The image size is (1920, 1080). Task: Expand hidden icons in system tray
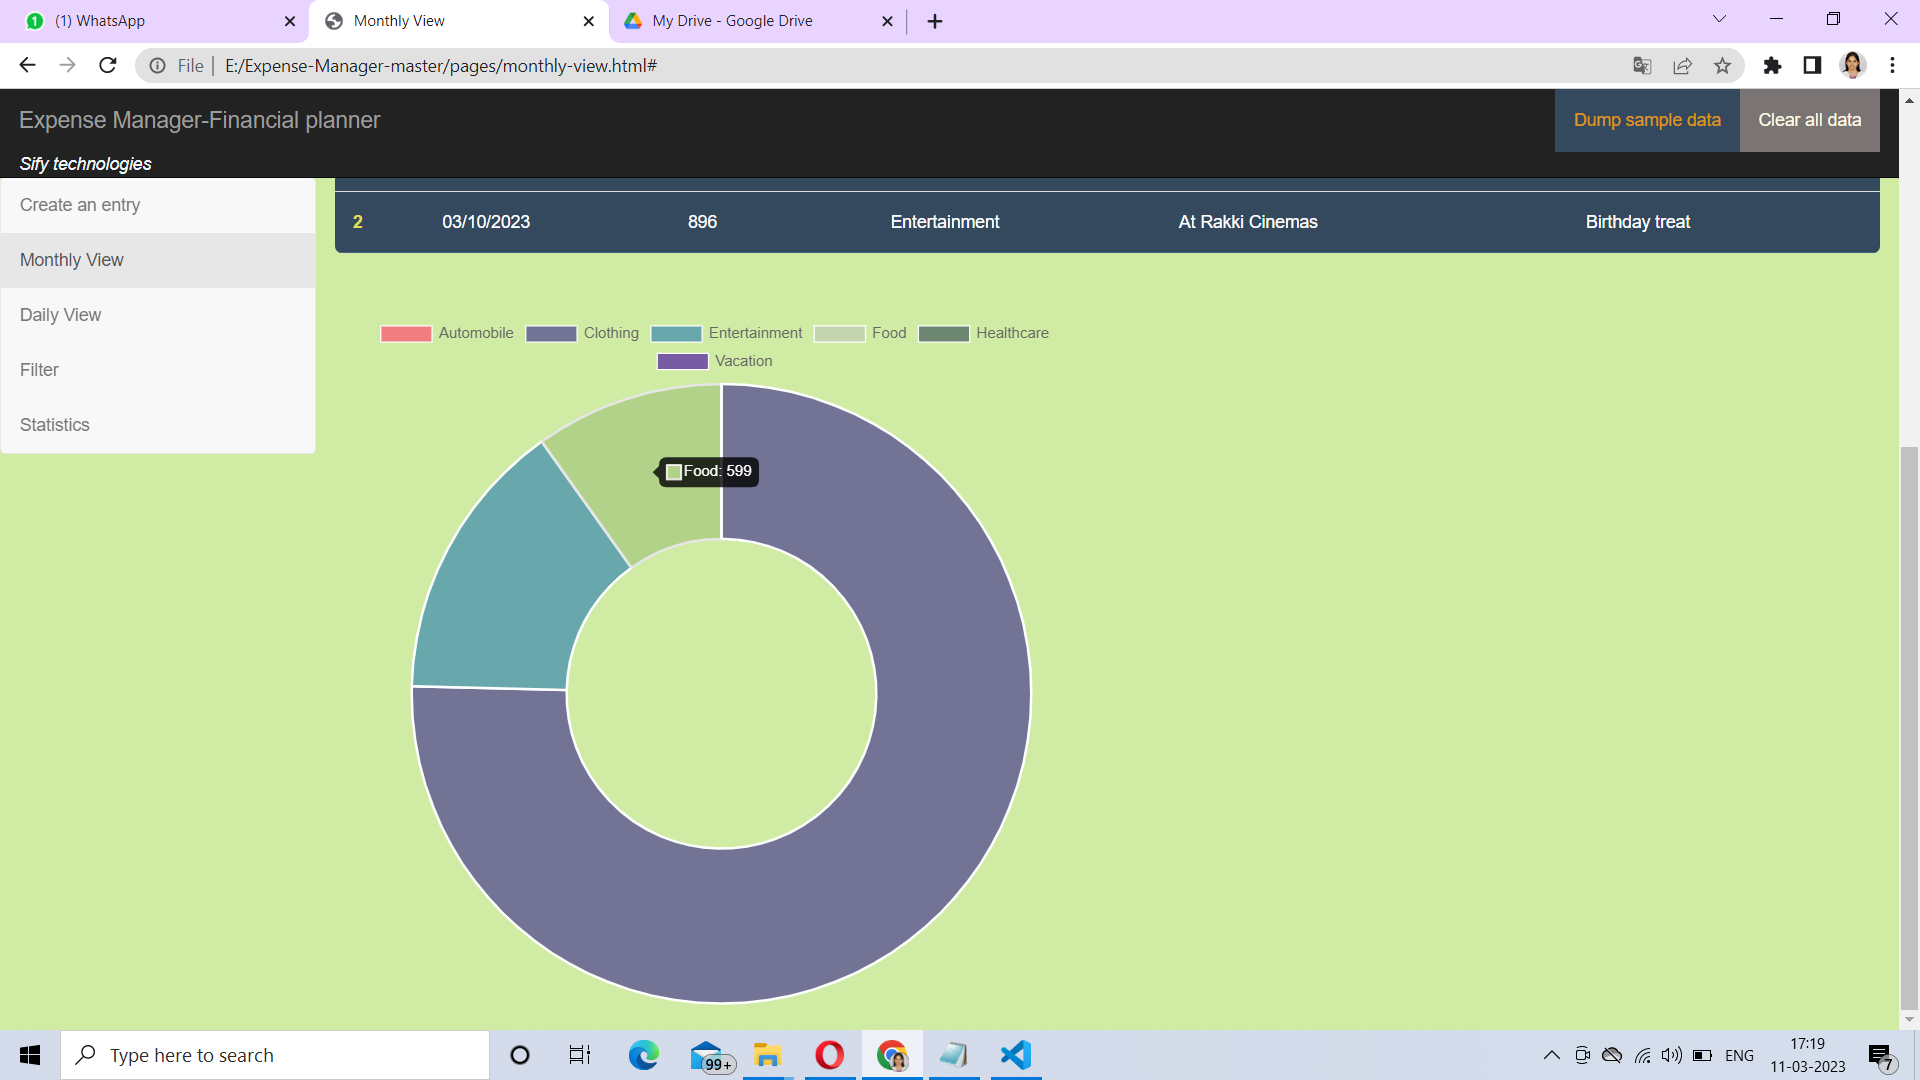[x=1551, y=1055]
